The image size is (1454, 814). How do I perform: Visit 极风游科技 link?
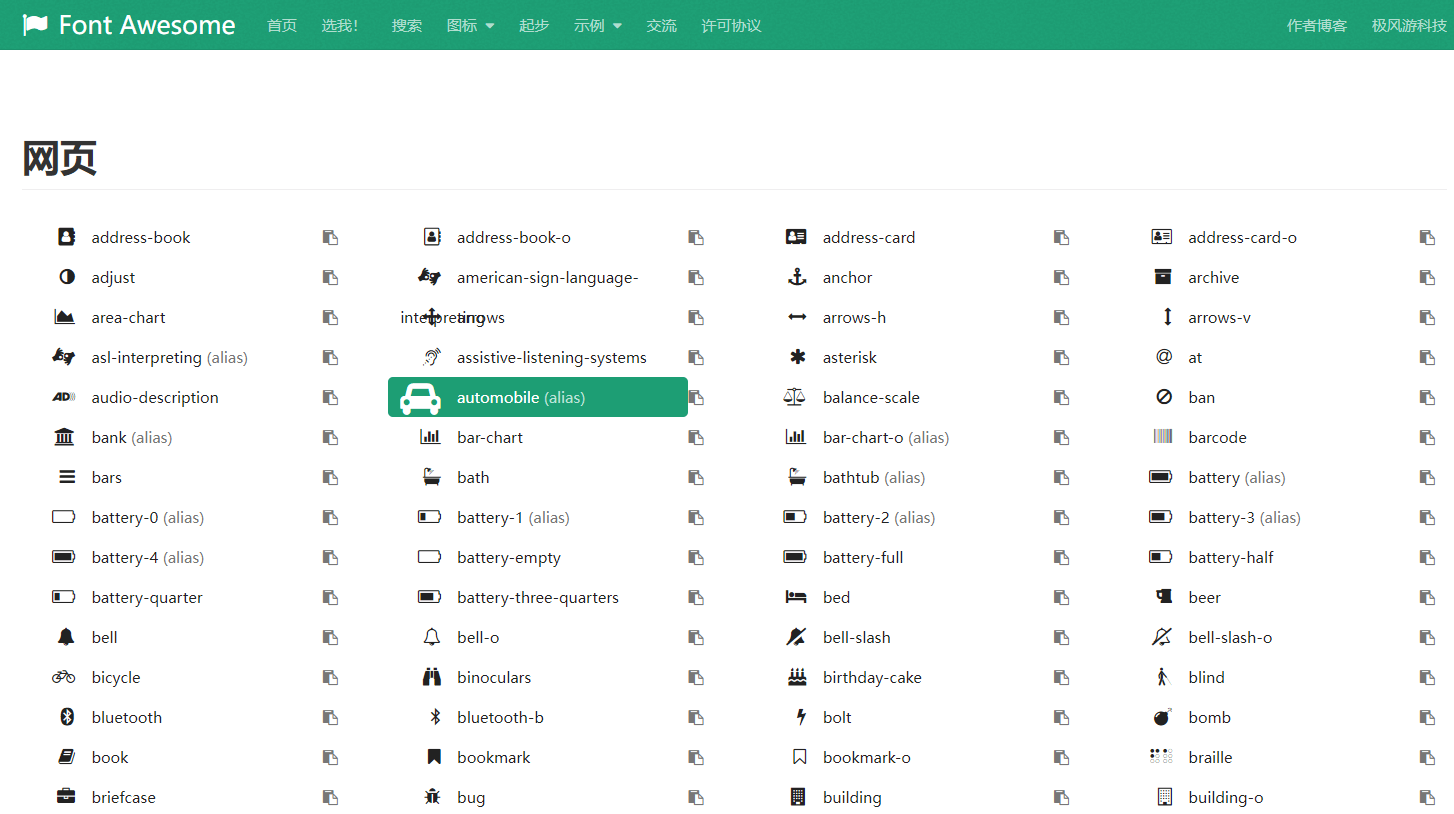coord(1409,25)
